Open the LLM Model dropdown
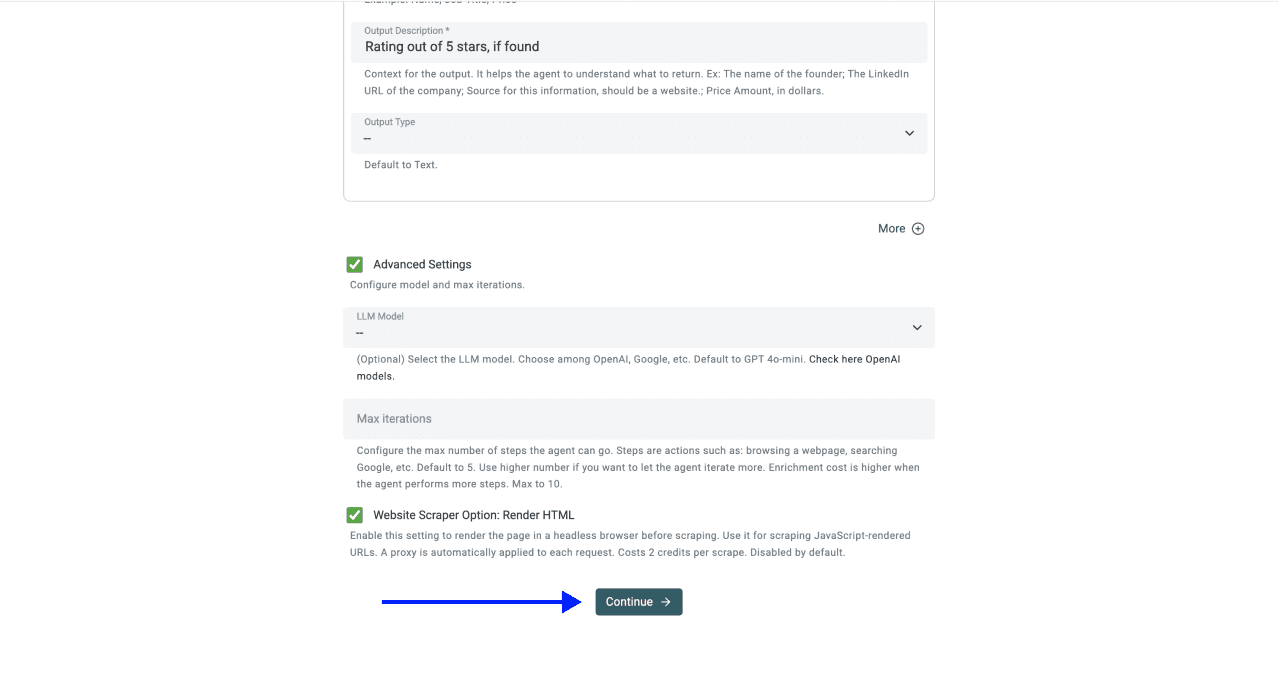 639,327
